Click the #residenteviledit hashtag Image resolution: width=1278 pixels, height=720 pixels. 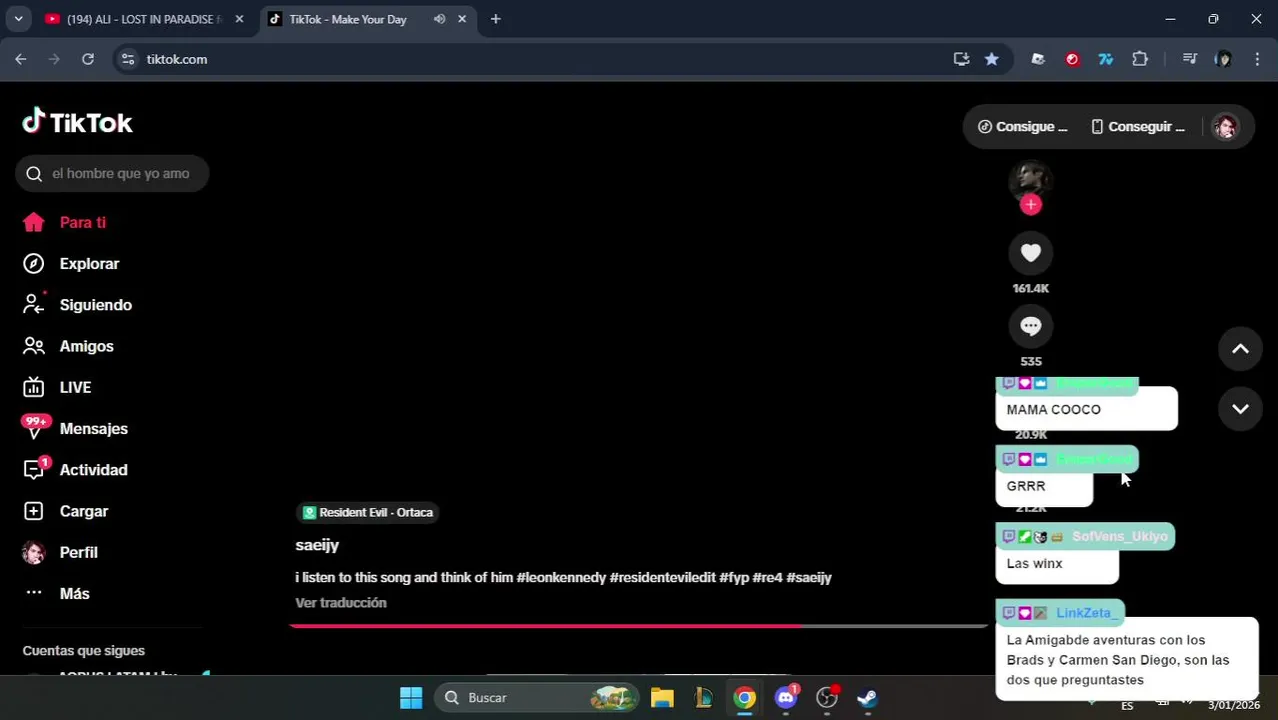click(662, 577)
